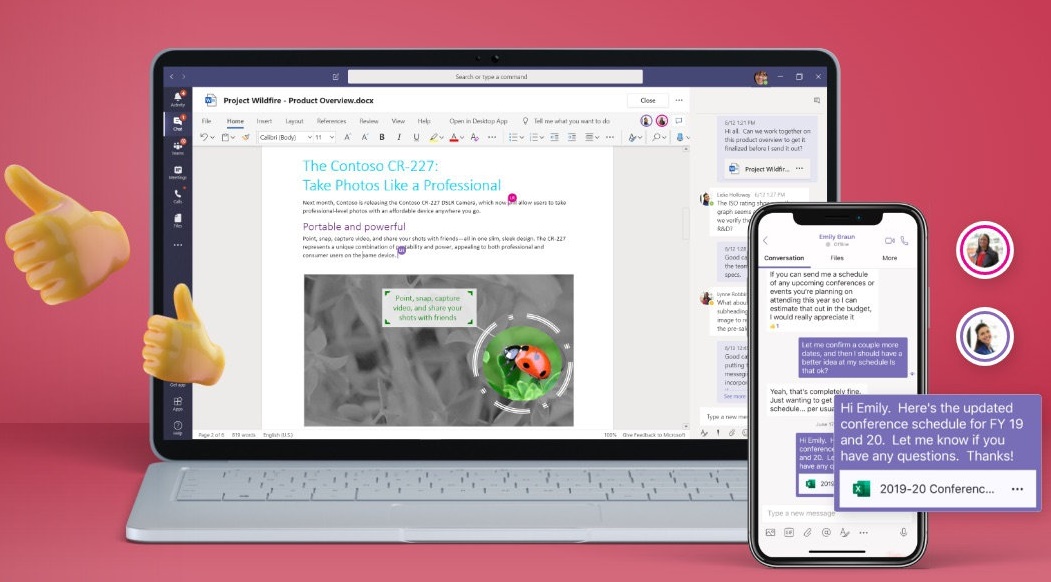The image size is (1051, 582).
Task: Open Help in the Teams sidebar
Action: (178, 428)
